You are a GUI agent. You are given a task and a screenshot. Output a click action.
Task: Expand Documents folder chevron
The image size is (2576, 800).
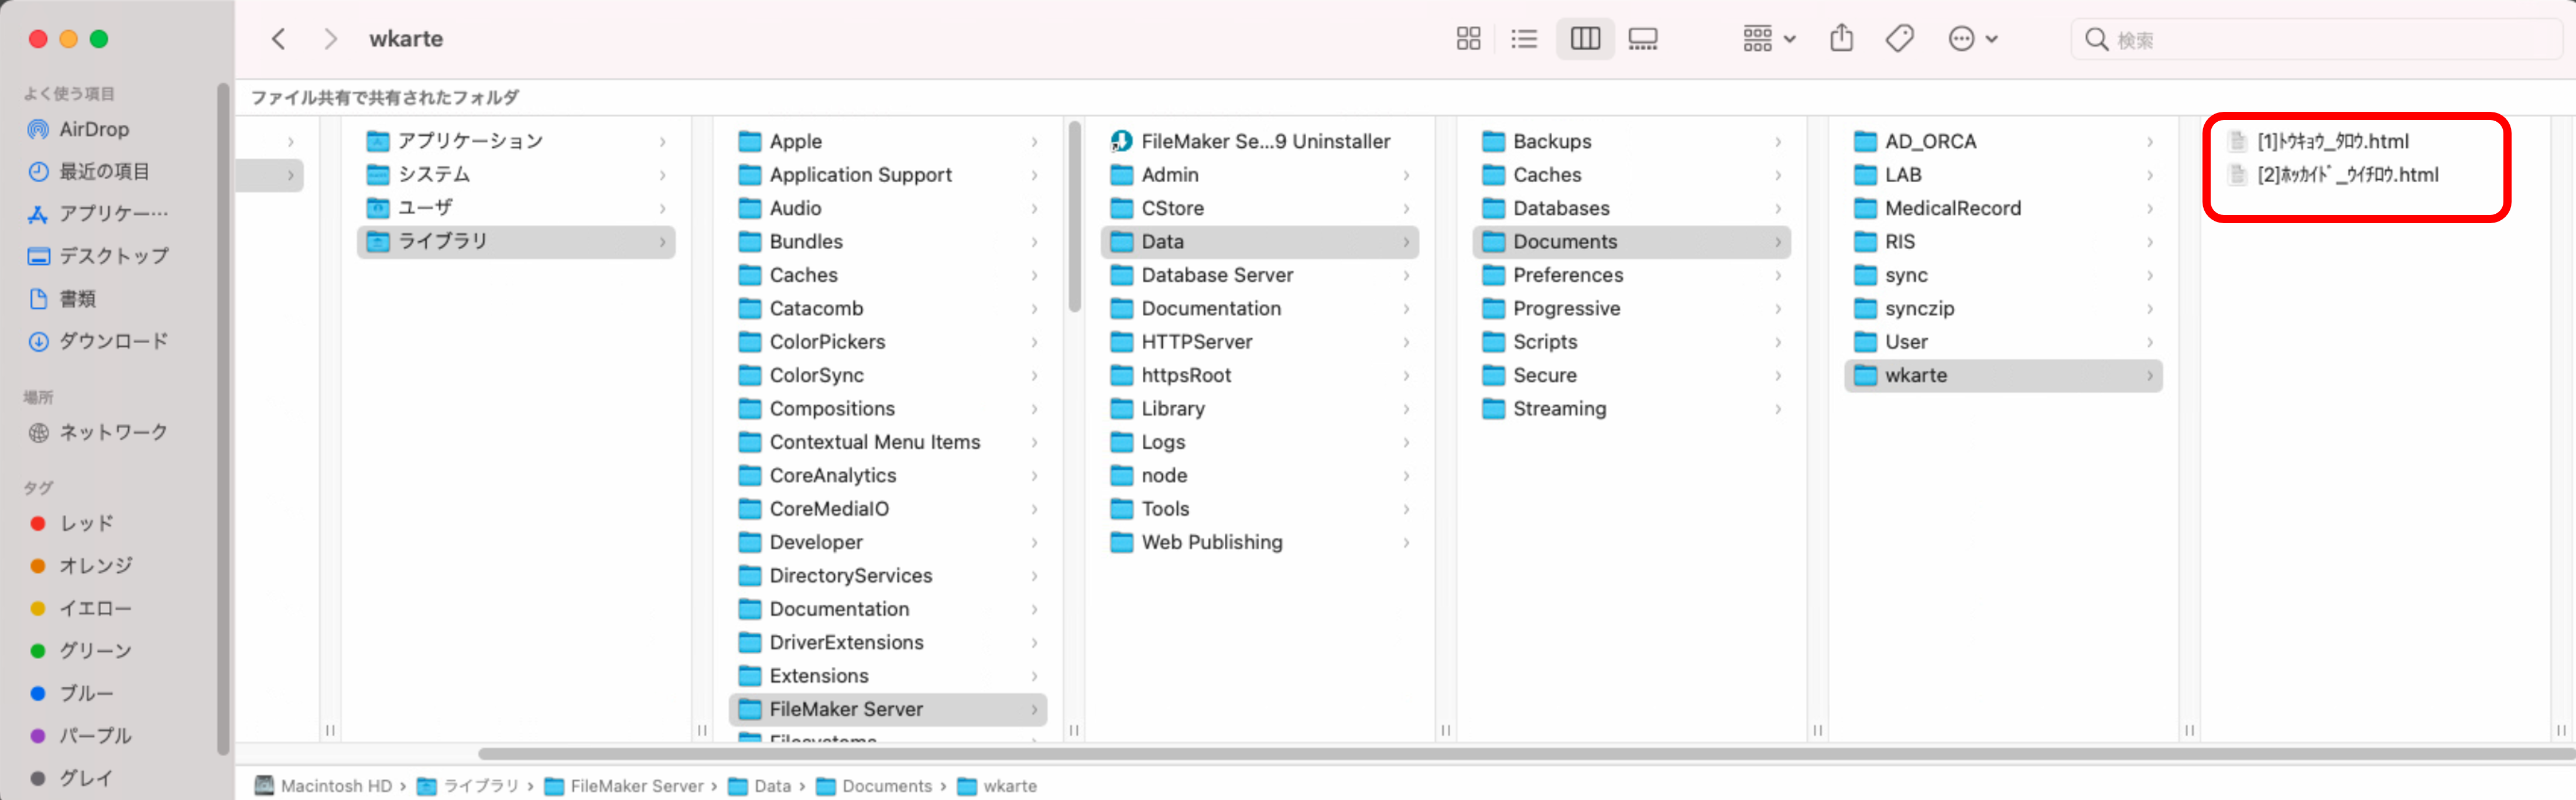[x=1778, y=242]
